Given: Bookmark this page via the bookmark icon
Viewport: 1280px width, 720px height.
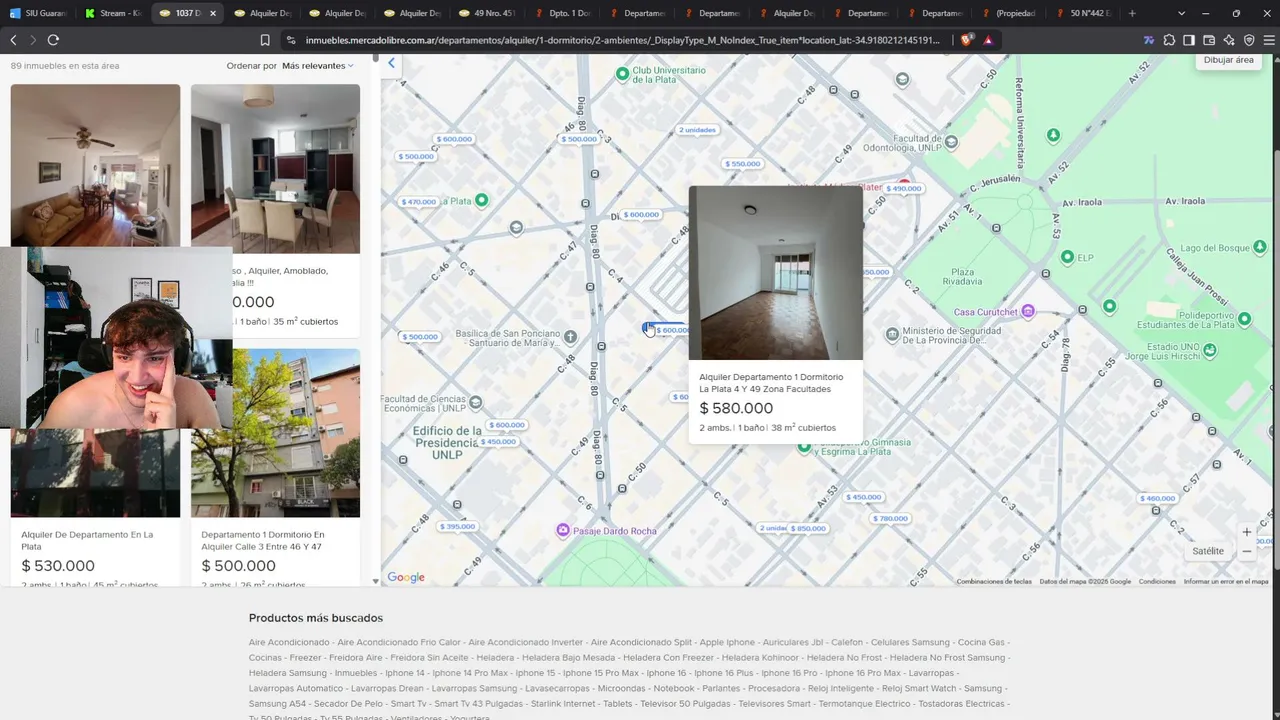Looking at the screenshot, I should pyautogui.click(x=265, y=40).
